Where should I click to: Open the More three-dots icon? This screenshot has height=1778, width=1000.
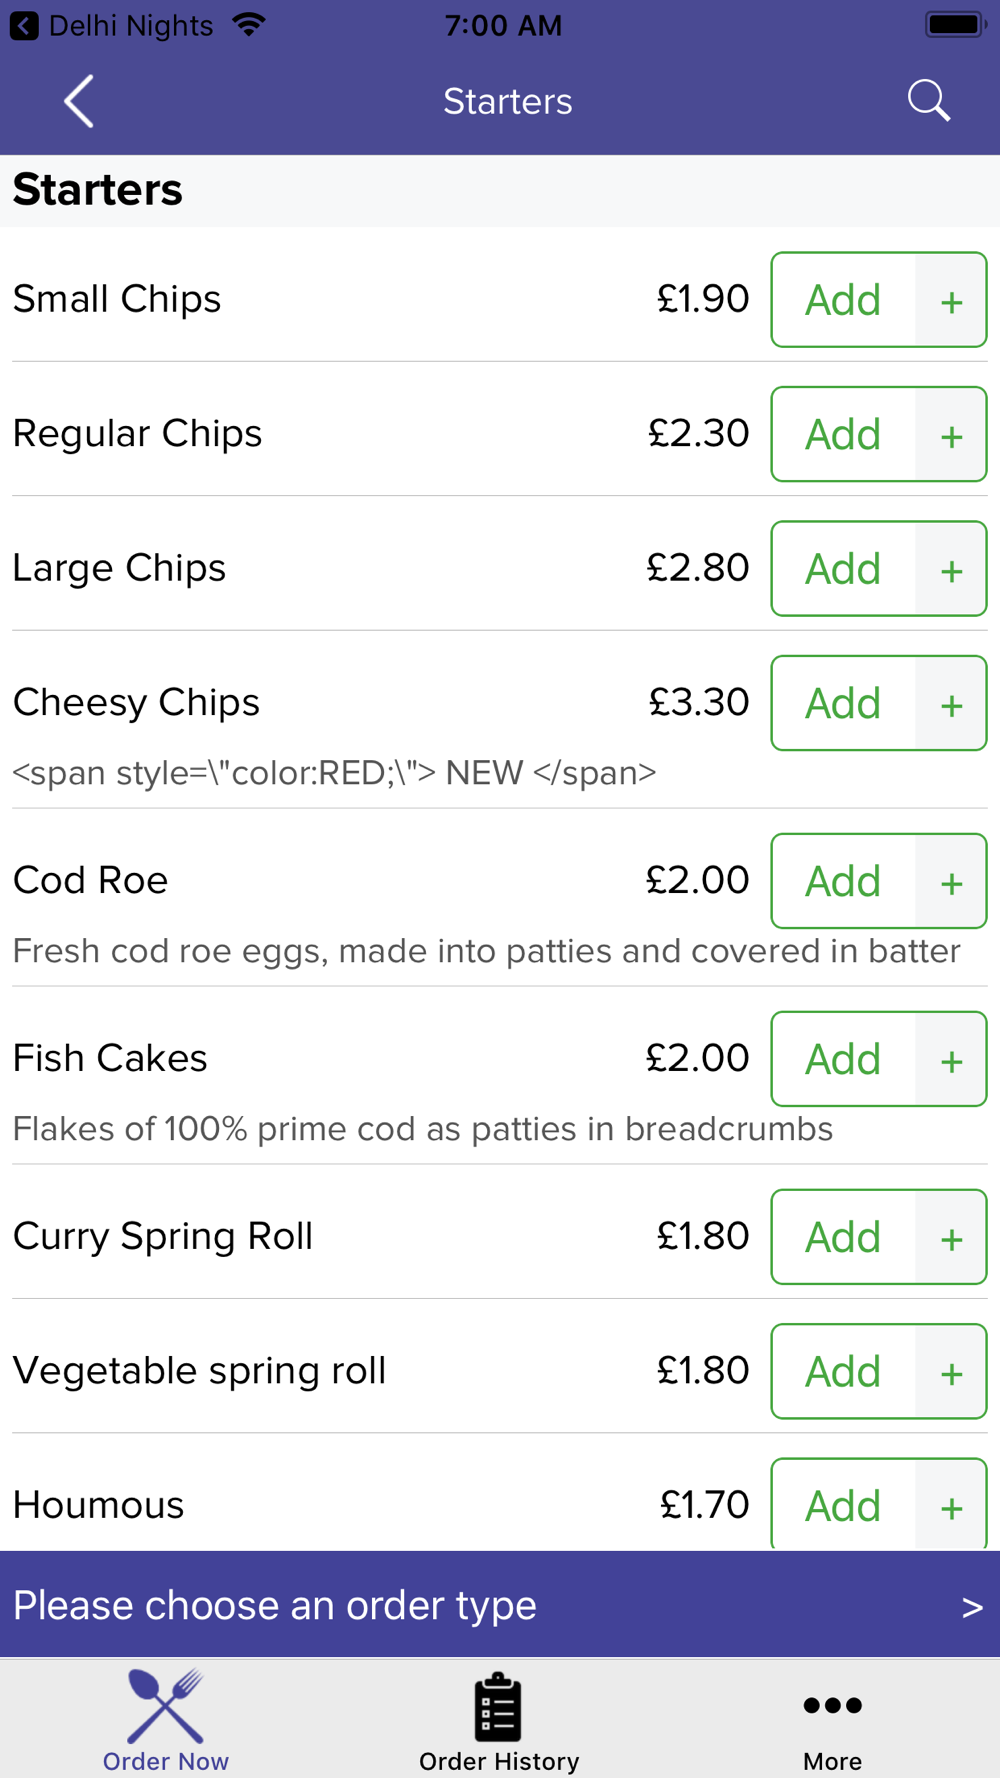(x=832, y=1705)
